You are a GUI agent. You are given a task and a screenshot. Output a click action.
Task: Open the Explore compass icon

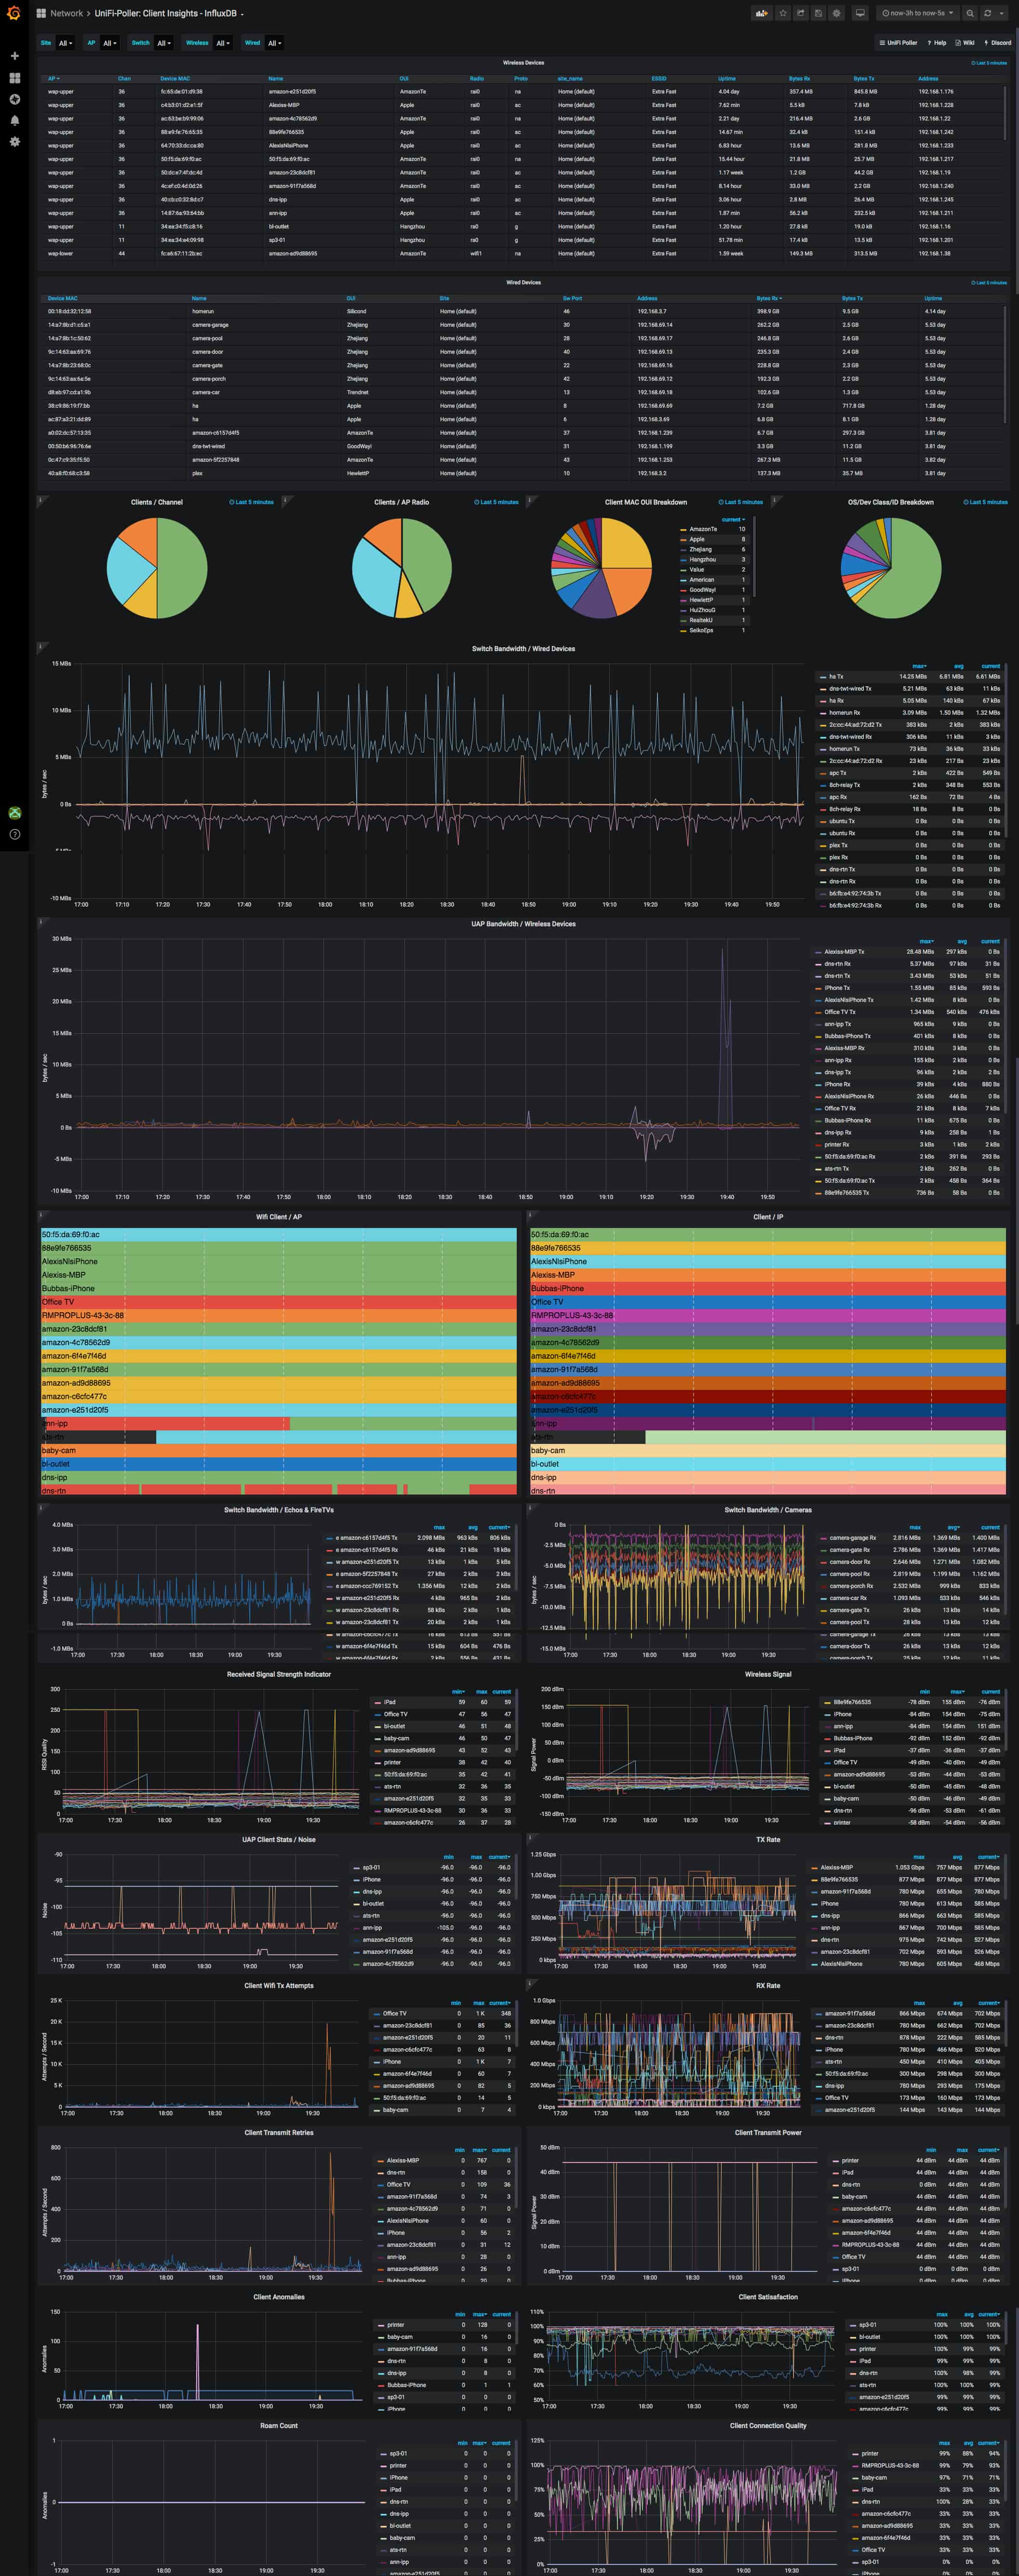pos(14,99)
